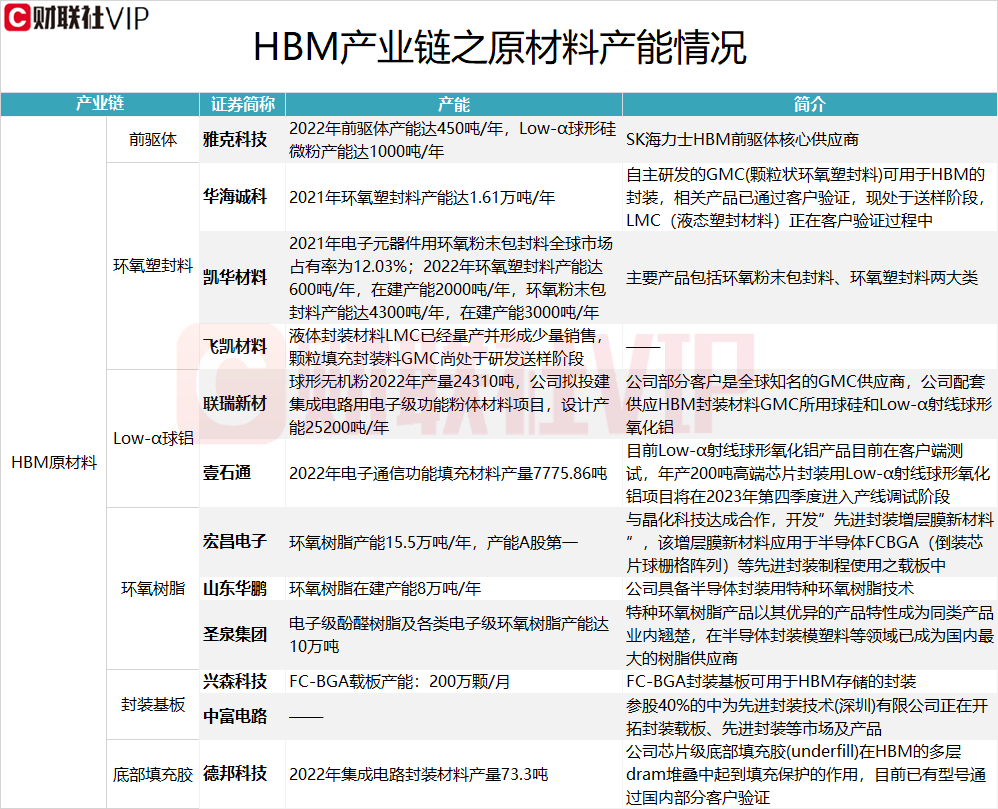The width and height of the screenshot is (998, 809).
Task: Click 壹石通 description about Low-α射线球形氧化铝产品
Action: [x=810, y=473]
